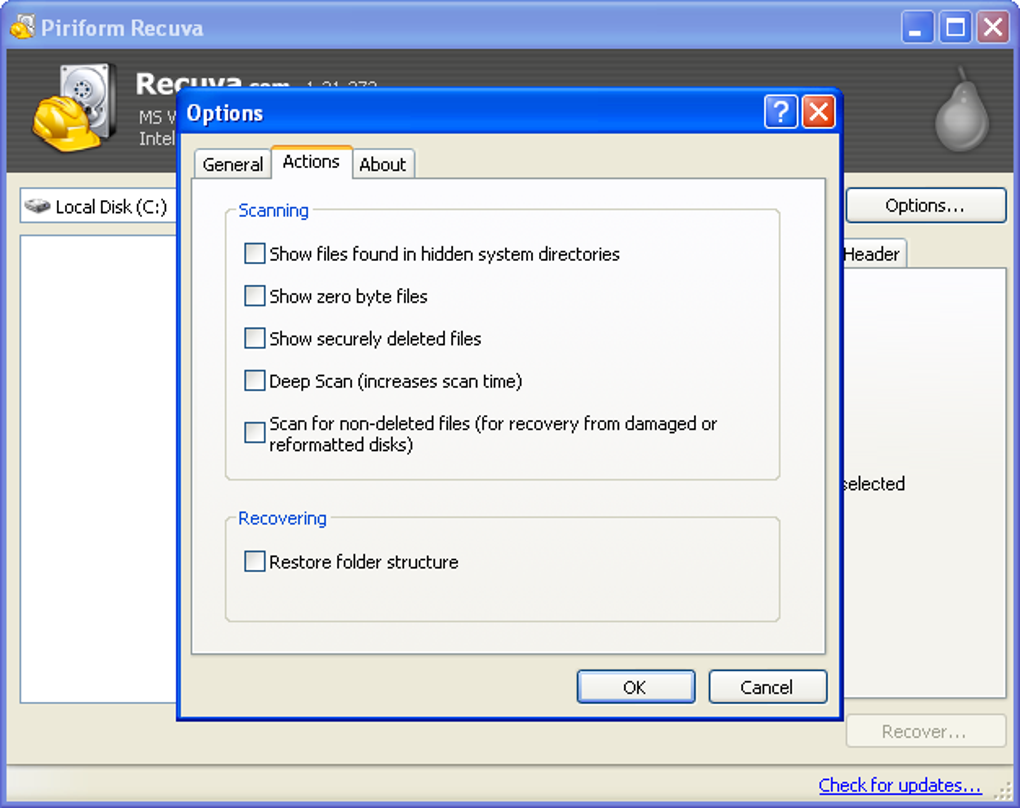The width and height of the screenshot is (1020, 808).
Task: Open the Options dialog help via question mark icon
Action: [780, 112]
